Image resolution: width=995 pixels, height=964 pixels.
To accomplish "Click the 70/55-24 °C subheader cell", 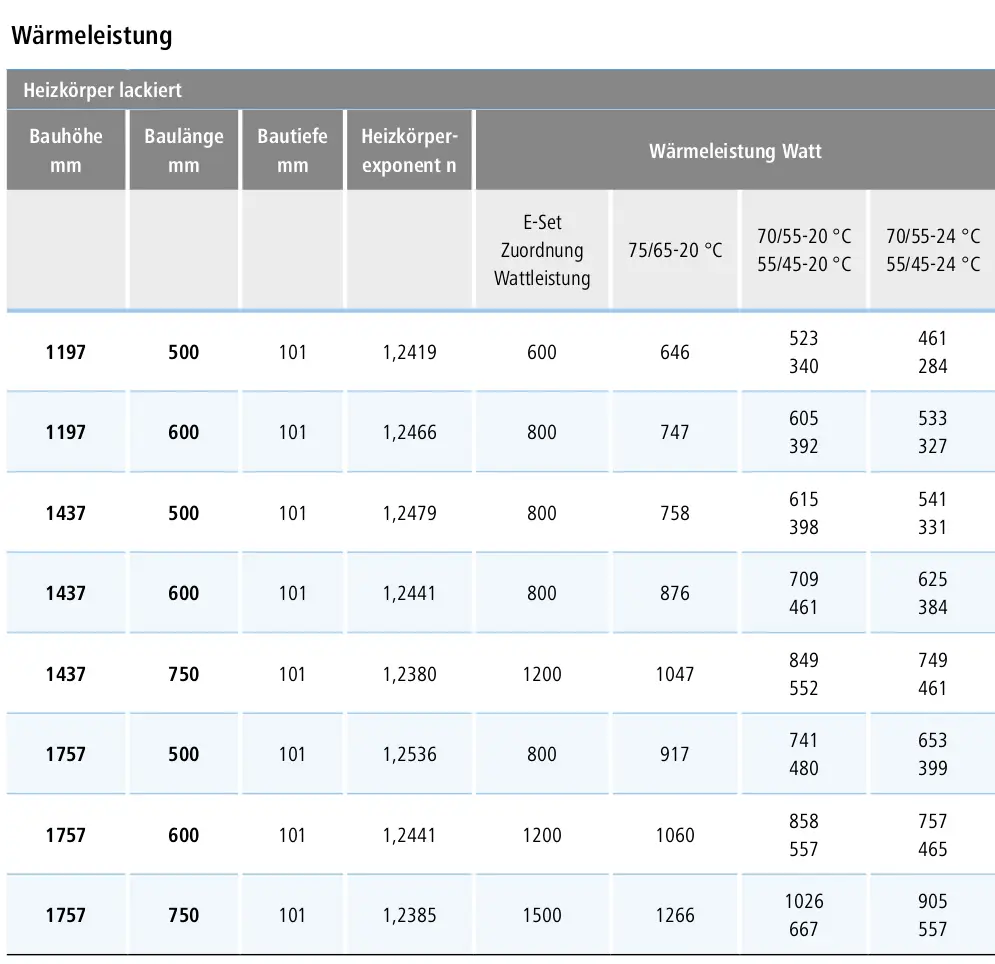I will (933, 250).
